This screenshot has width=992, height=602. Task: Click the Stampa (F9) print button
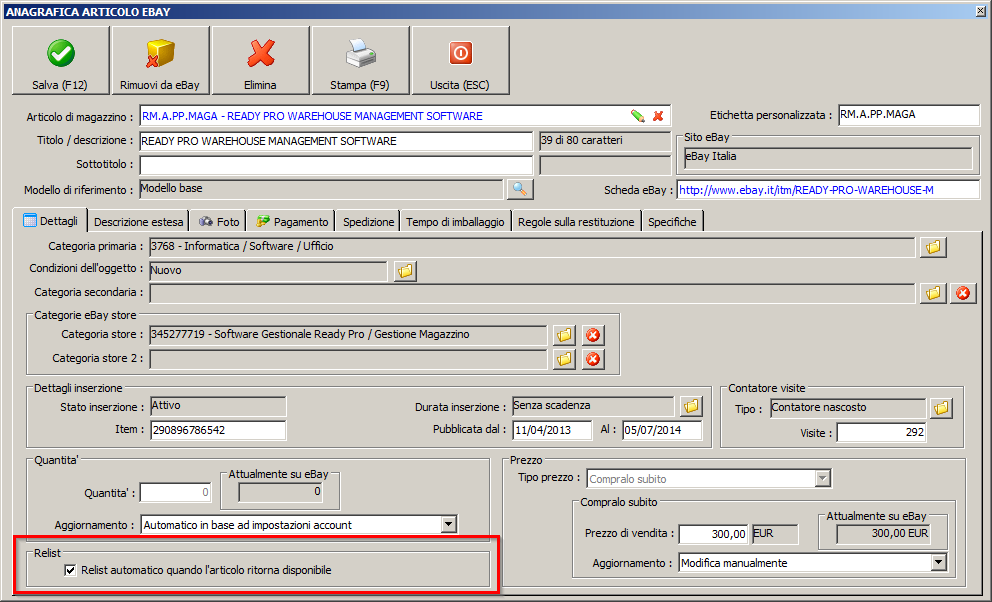[360, 61]
